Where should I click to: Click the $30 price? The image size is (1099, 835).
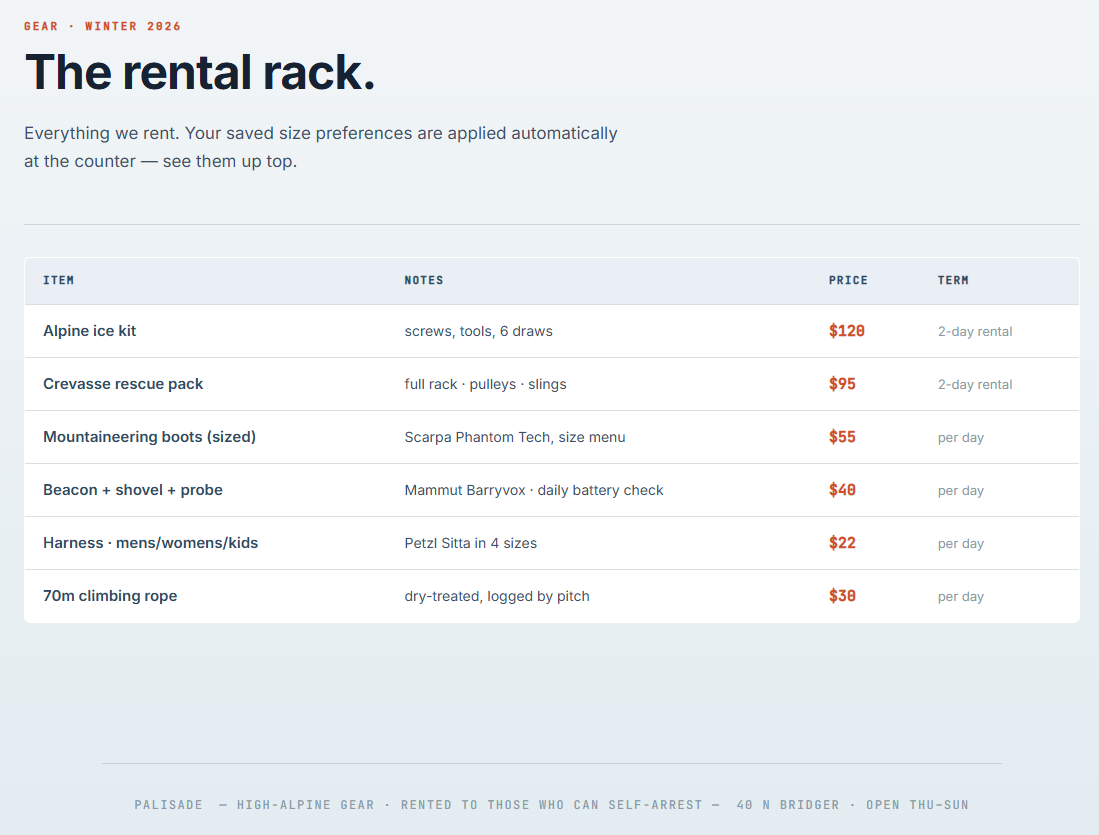[842, 596]
